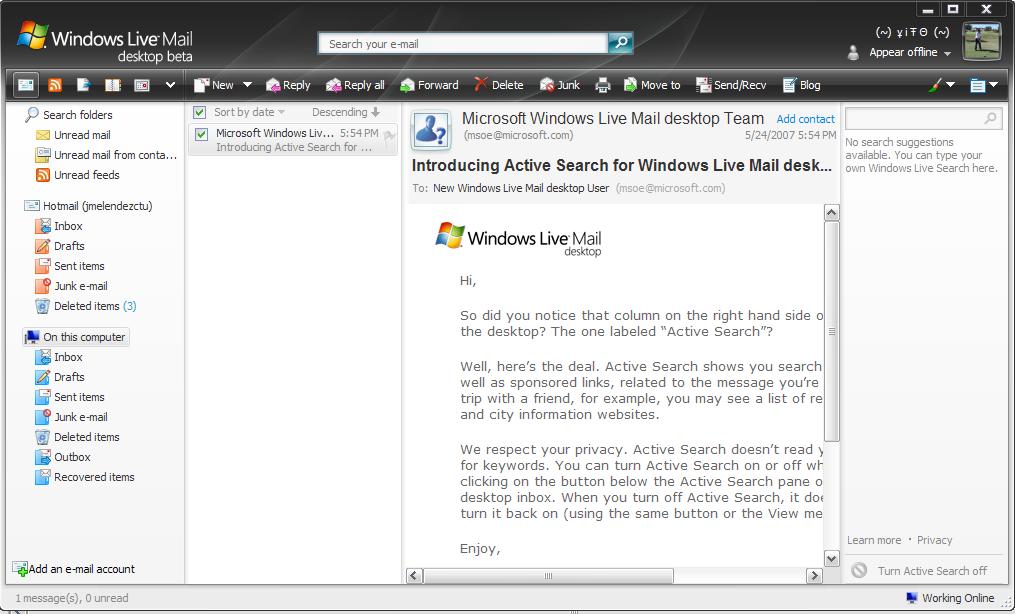Flag the Microsoft Windows Live message
Screen dimensions: 1015x614
(x=389, y=136)
